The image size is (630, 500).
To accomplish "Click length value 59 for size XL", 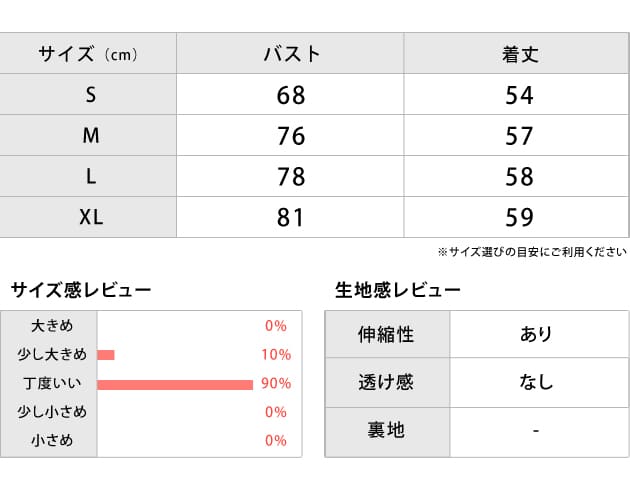I will click(520, 217).
